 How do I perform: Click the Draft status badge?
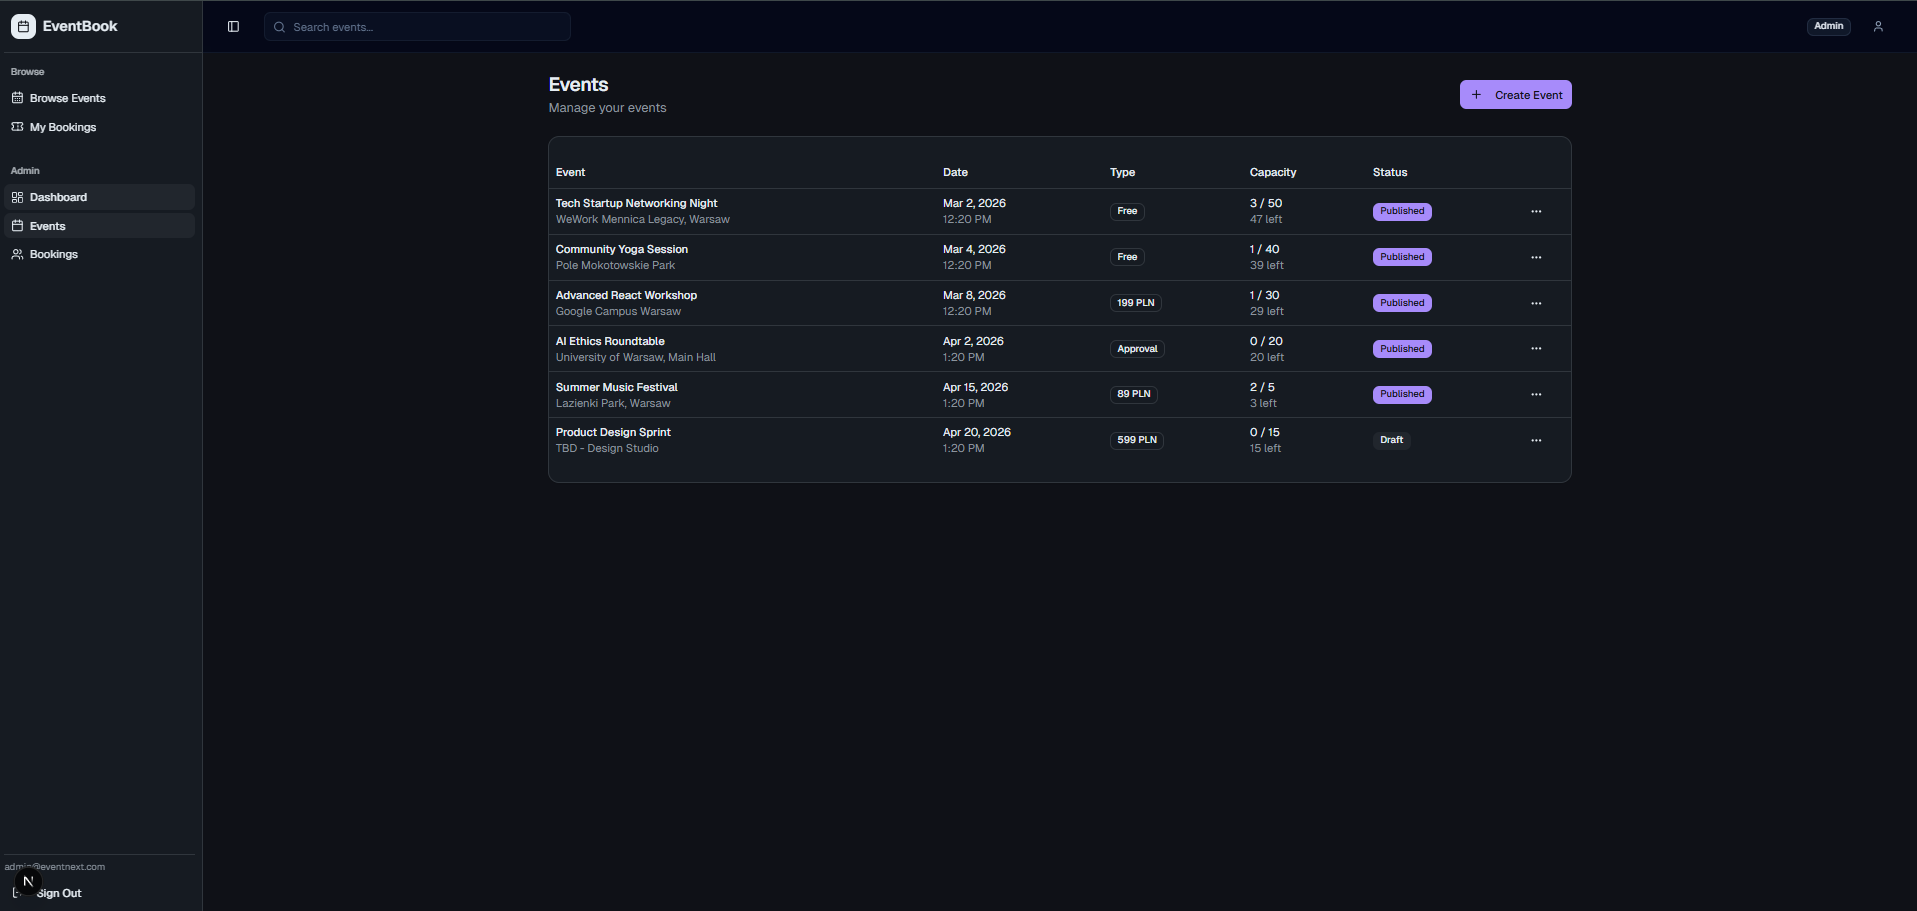coord(1391,440)
